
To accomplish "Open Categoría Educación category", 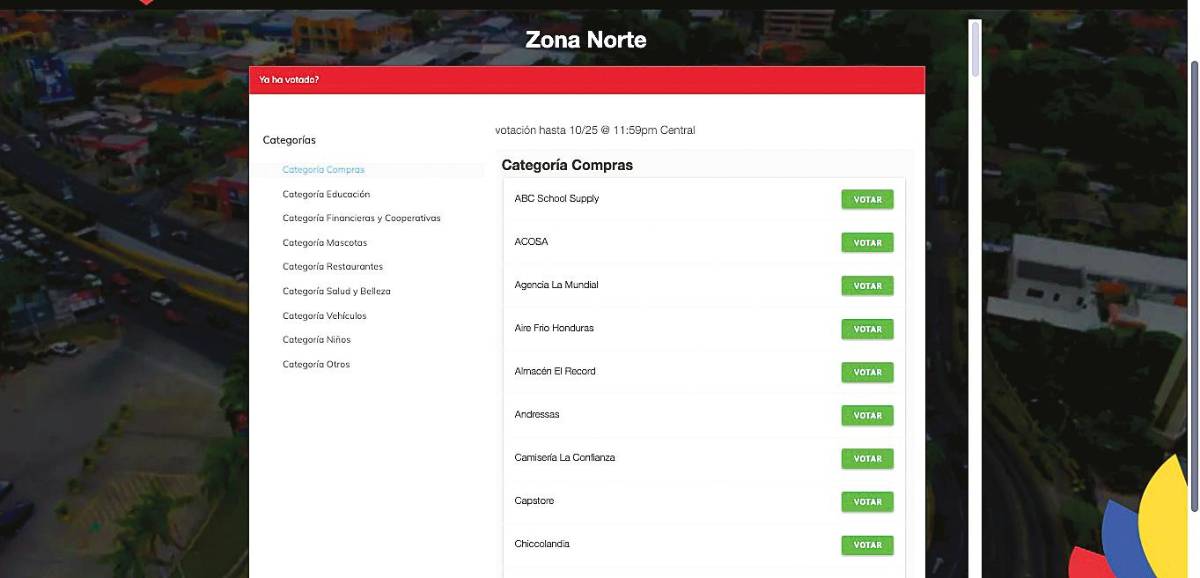I will [x=326, y=194].
